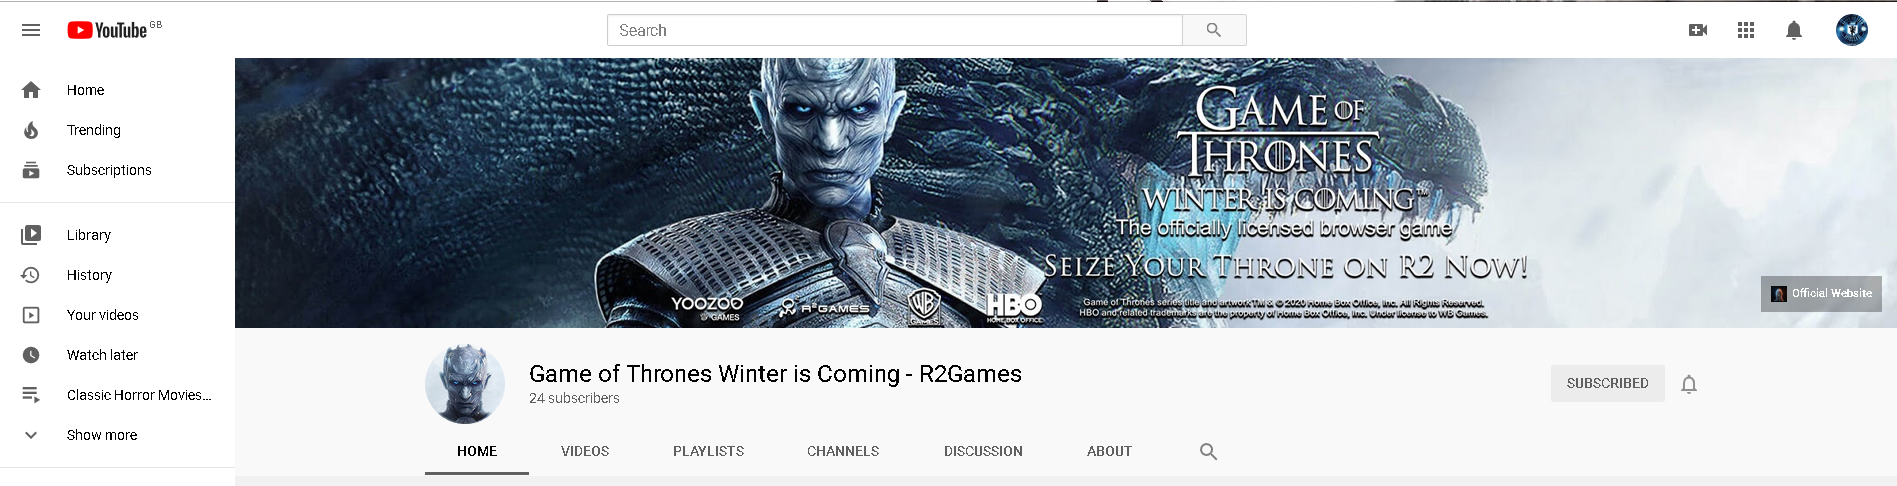
Task: Focus the Search input field
Action: [895, 30]
